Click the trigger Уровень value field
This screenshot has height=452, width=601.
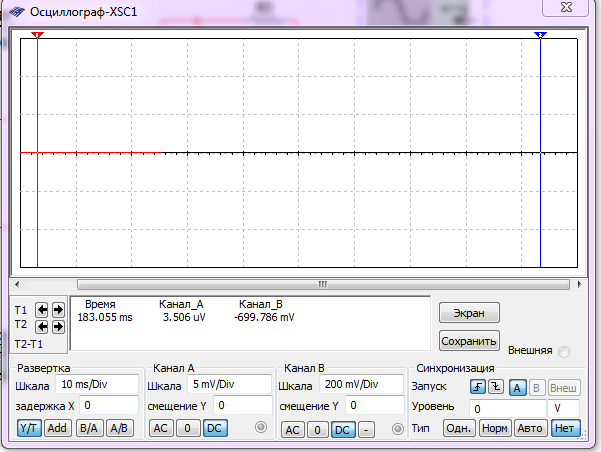(507, 408)
